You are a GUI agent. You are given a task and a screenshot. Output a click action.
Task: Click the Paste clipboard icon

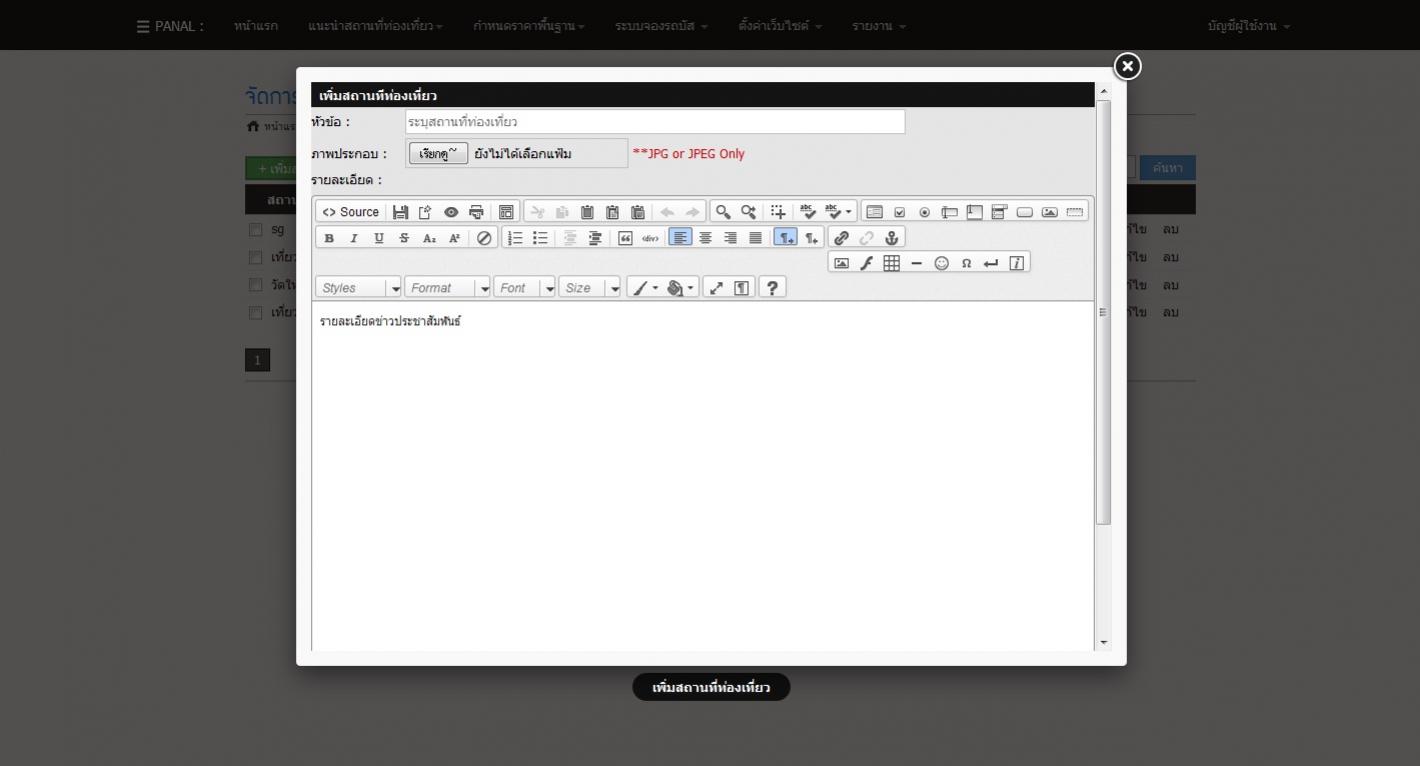[x=587, y=212]
